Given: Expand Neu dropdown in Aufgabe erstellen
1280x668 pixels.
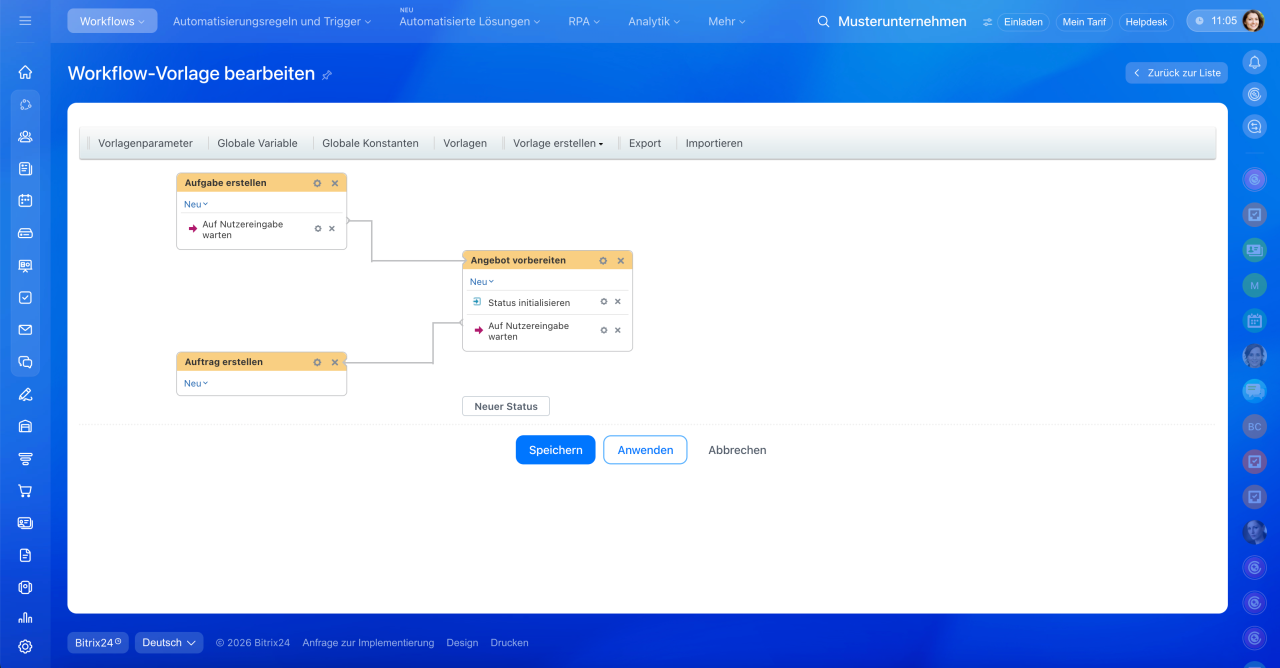Looking at the screenshot, I should click(x=196, y=204).
